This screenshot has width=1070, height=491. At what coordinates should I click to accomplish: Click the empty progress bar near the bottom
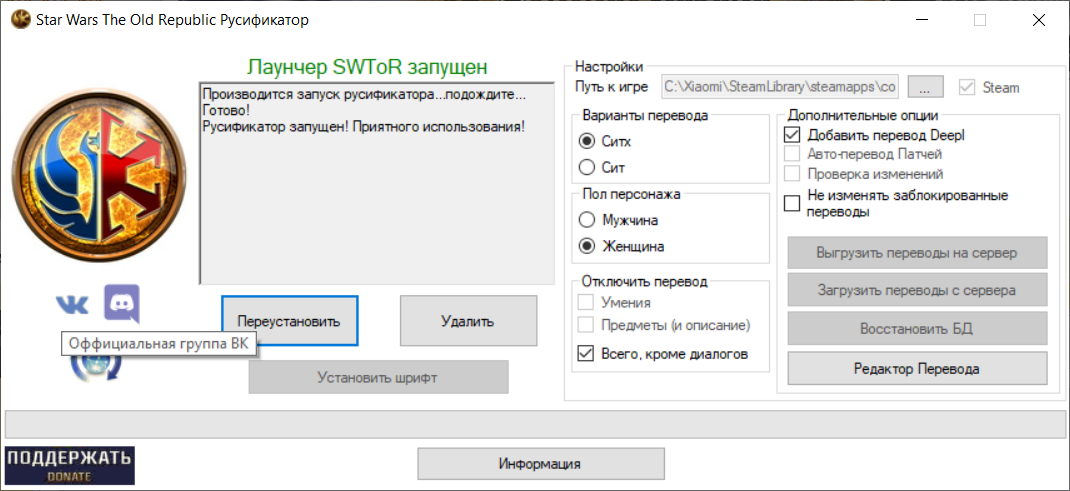coord(535,424)
